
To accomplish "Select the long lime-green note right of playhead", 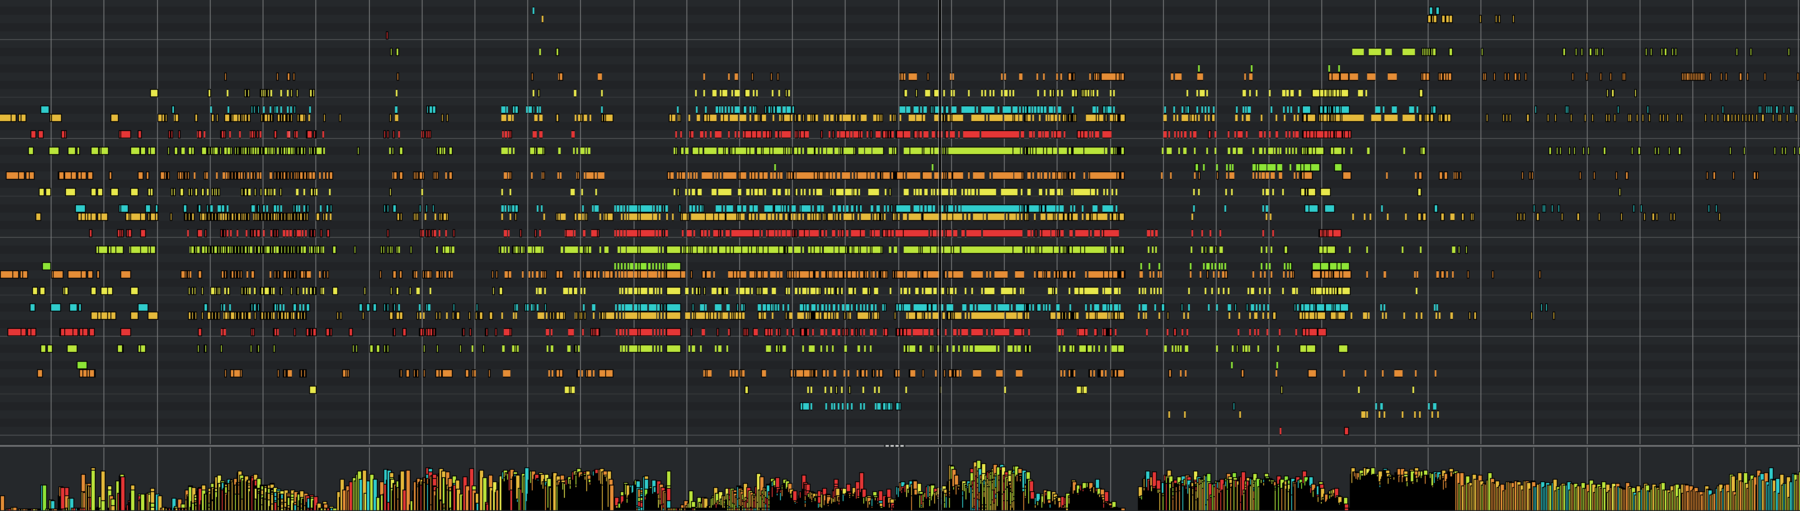I will (x=985, y=151).
